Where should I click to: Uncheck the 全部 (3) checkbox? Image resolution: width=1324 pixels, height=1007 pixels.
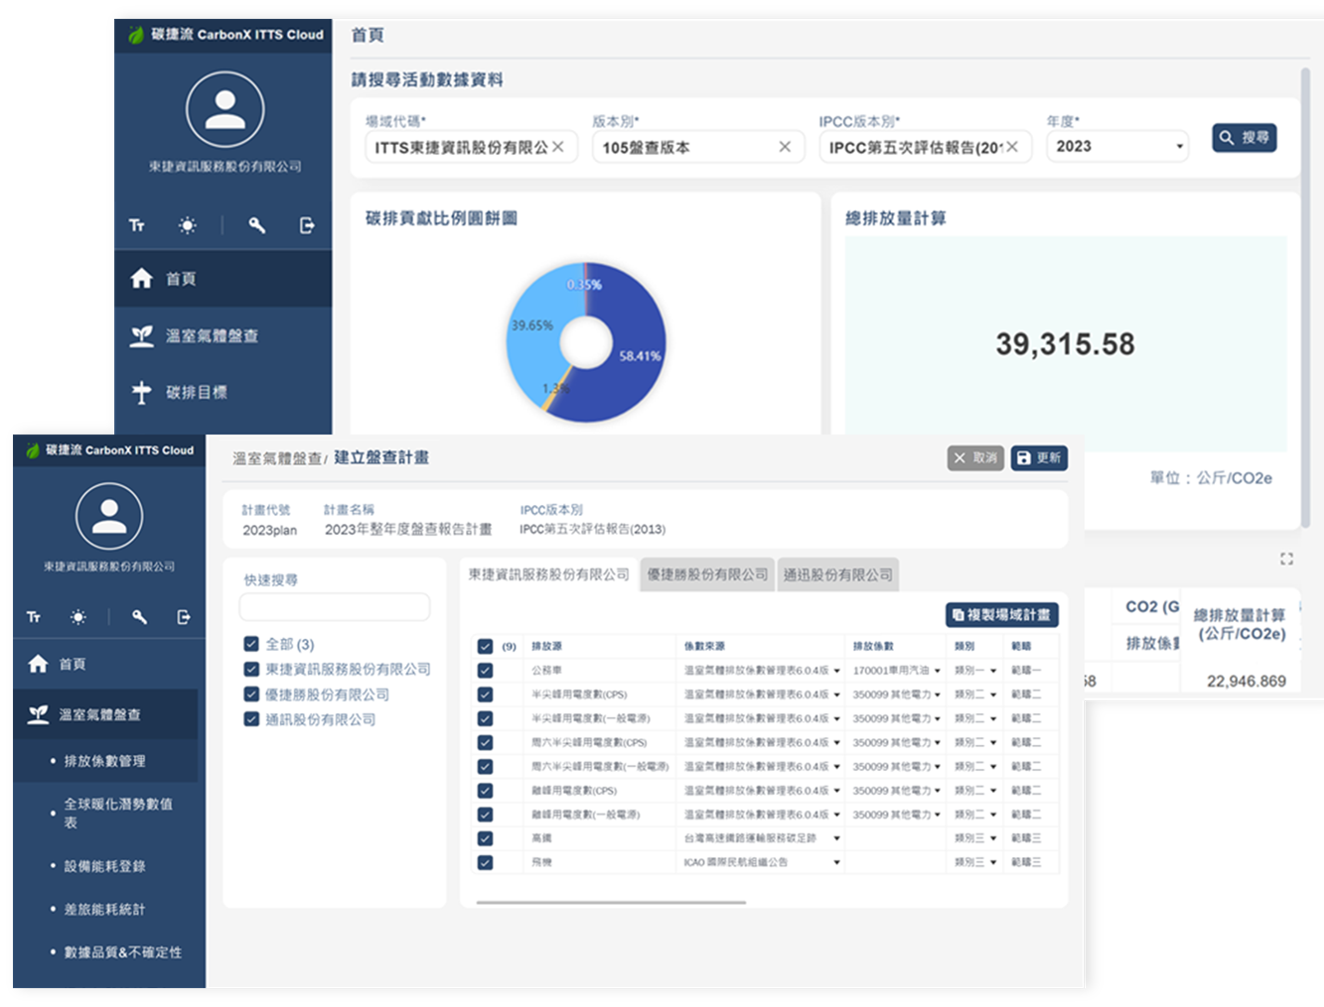(252, 644)
